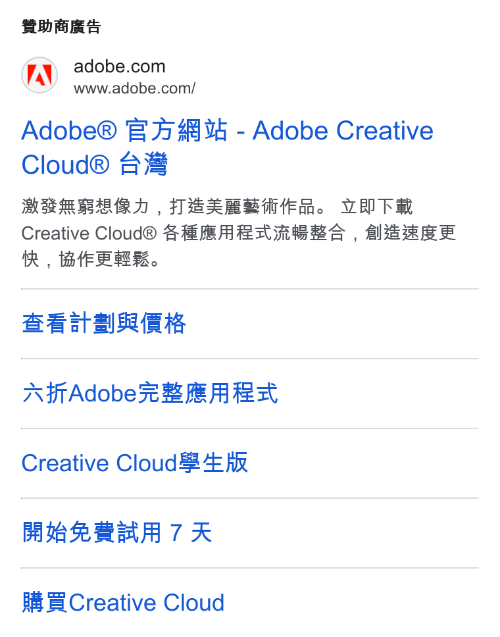The width and height of the screenshot is (500, 637).
Task: Open the 查看計劃與價格 sitelink
Action: 104,323
